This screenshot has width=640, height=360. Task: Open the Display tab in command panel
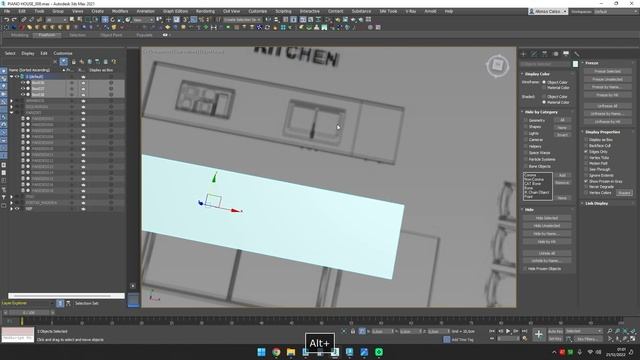coord(566,54)
